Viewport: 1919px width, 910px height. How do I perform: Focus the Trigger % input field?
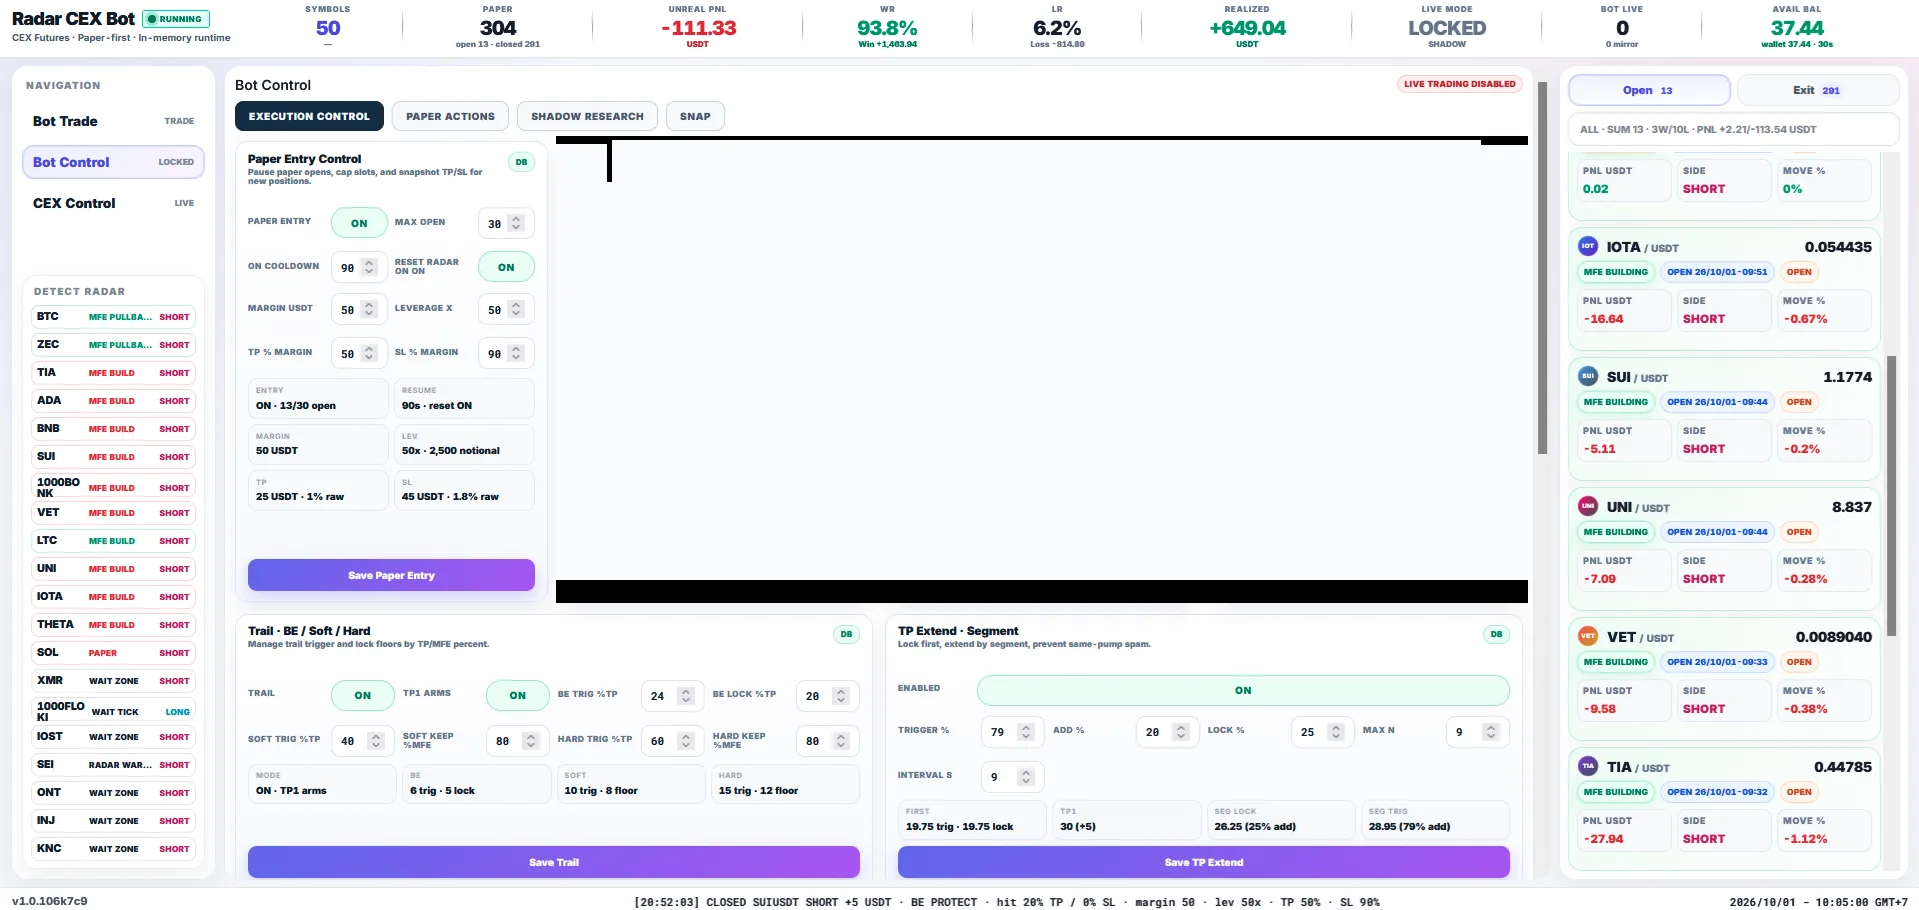(1012, 731)
